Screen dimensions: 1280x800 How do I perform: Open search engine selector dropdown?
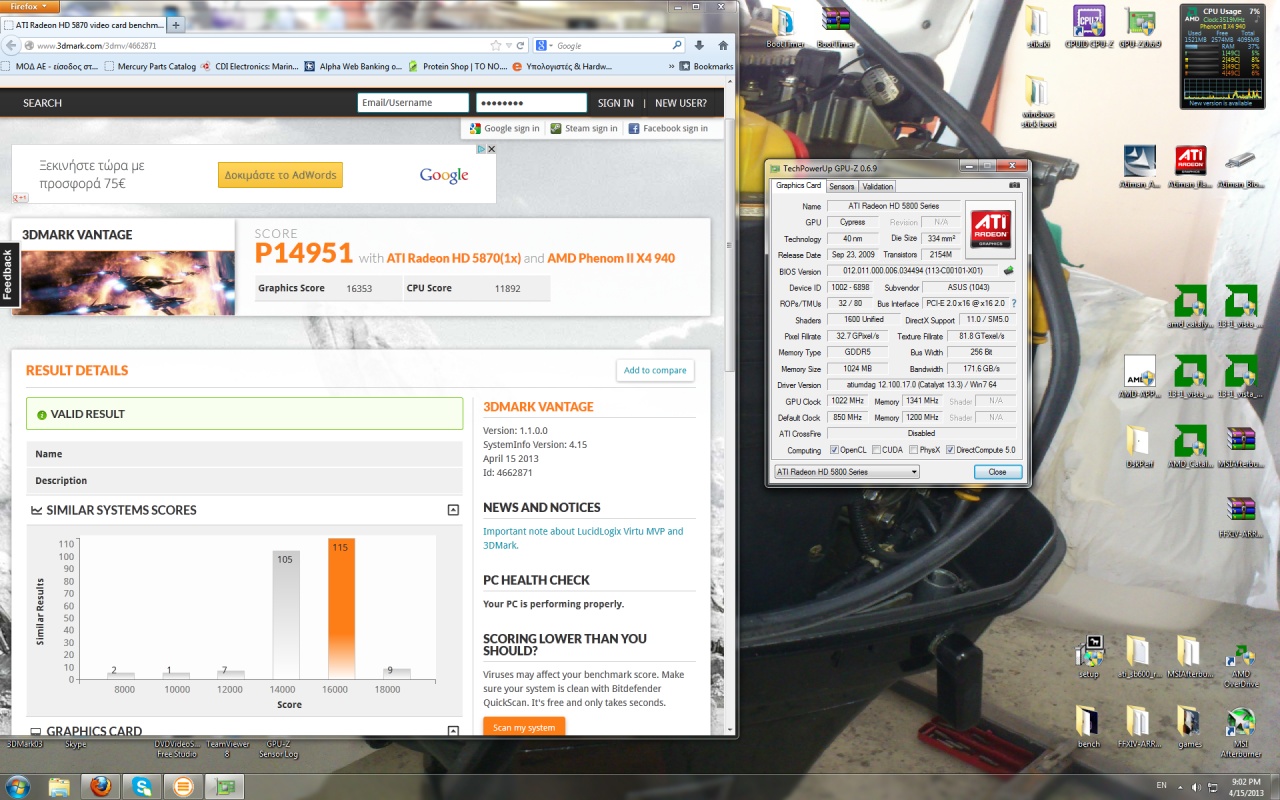coord(545,45)
